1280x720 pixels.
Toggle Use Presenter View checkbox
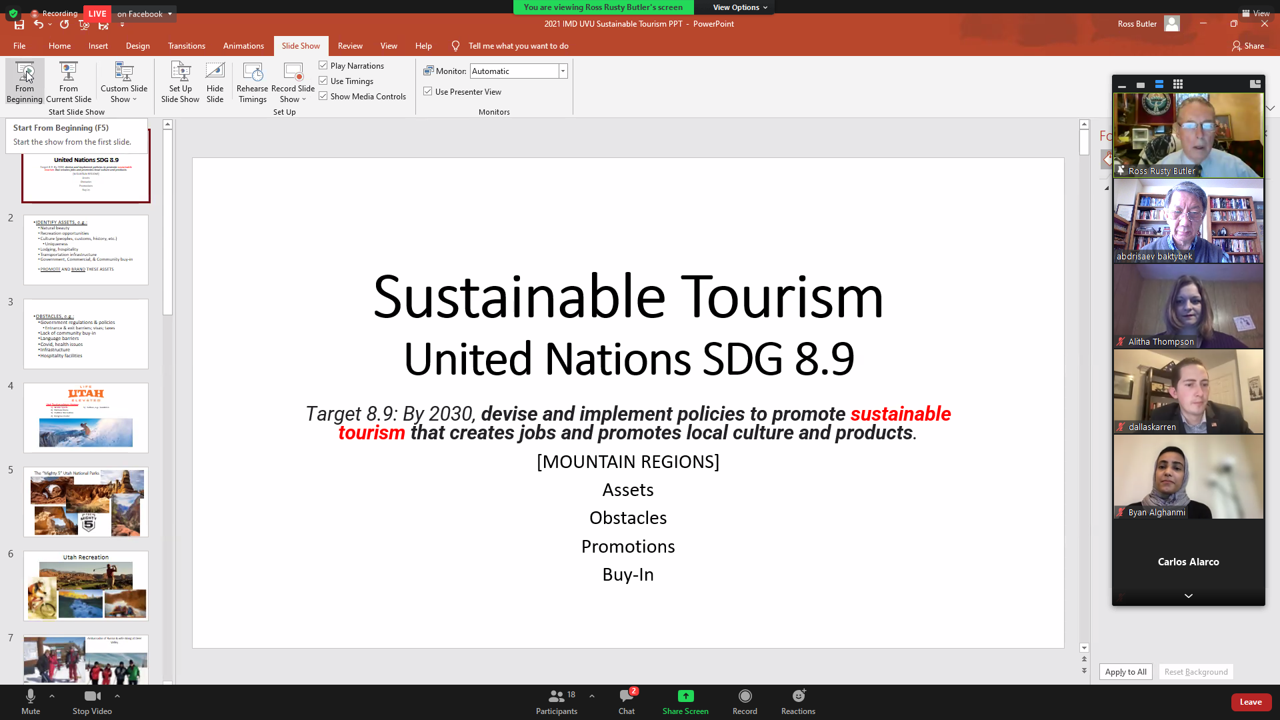(x=428, y=91)
